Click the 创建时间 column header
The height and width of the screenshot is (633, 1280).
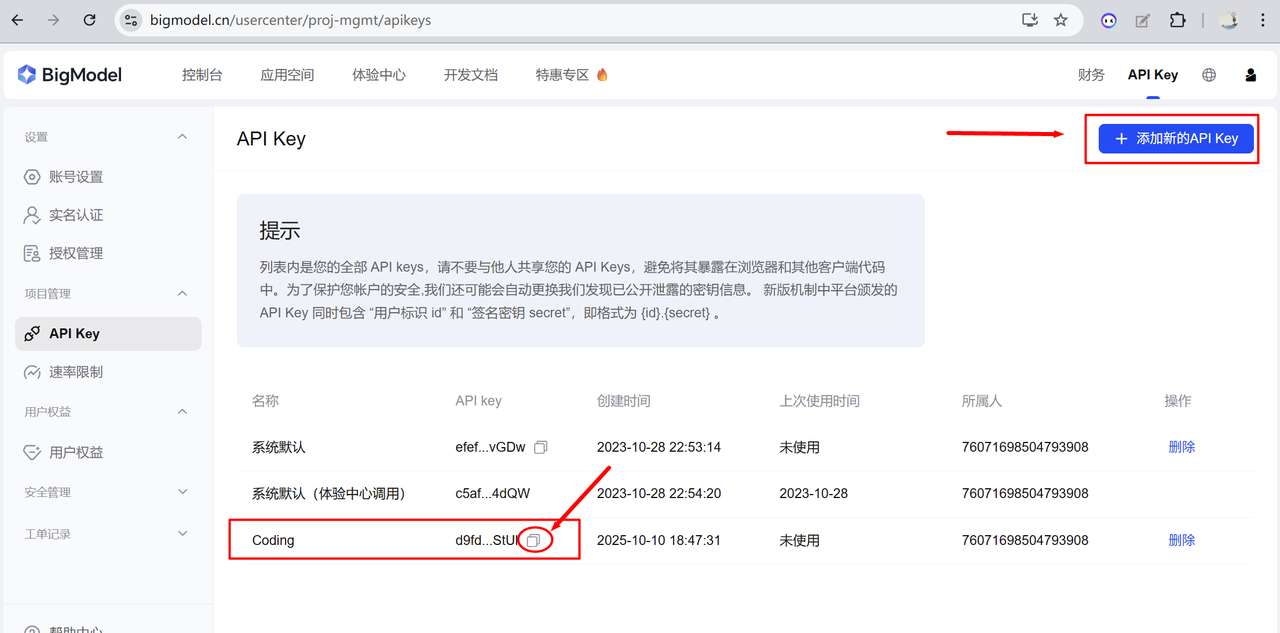[624, 401]
